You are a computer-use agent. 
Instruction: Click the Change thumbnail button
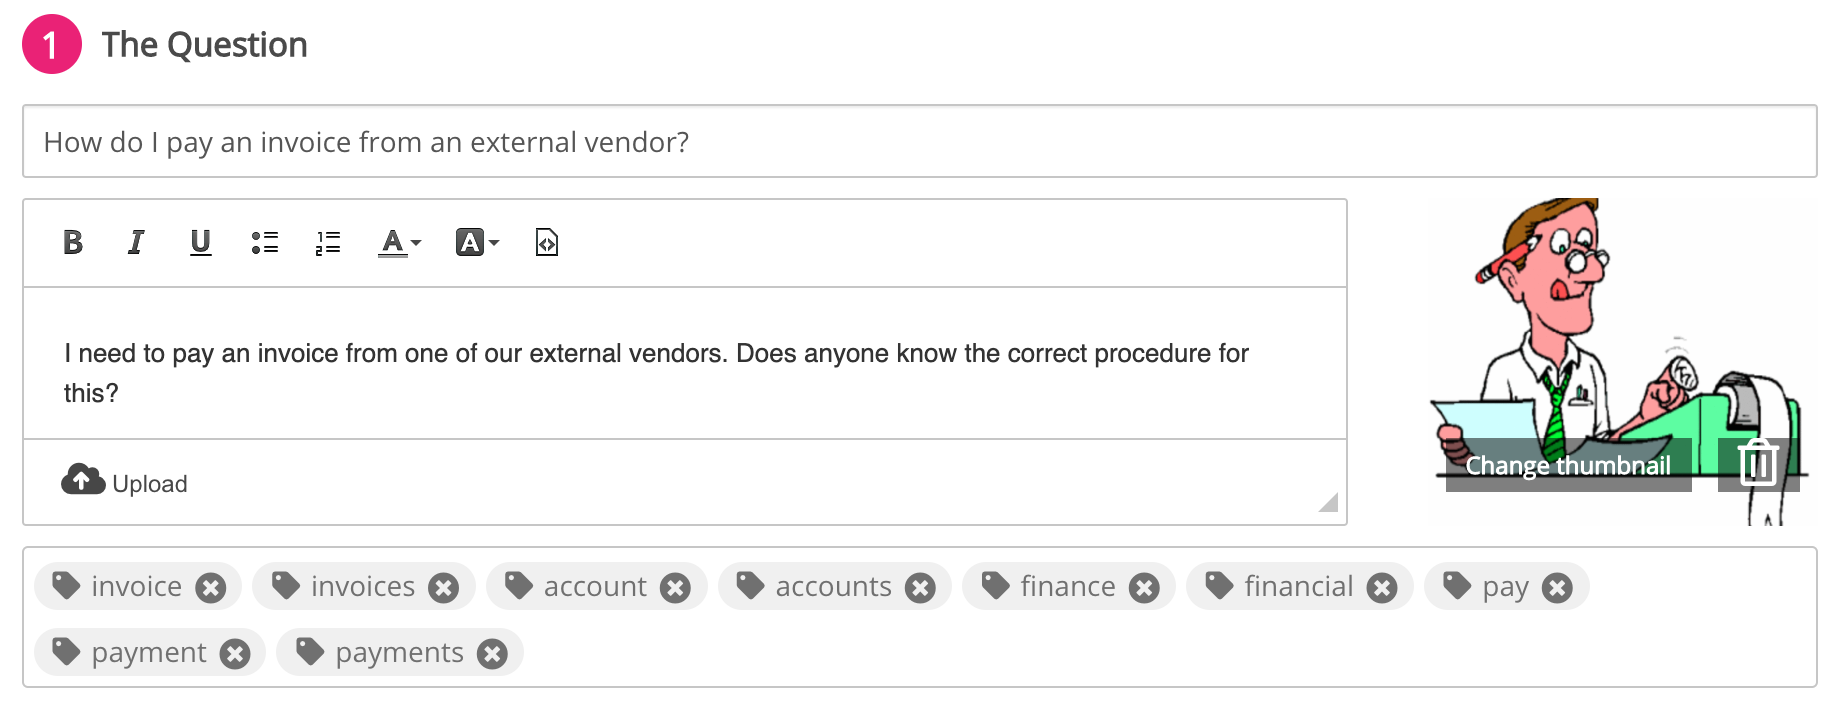click(1568, 466)
